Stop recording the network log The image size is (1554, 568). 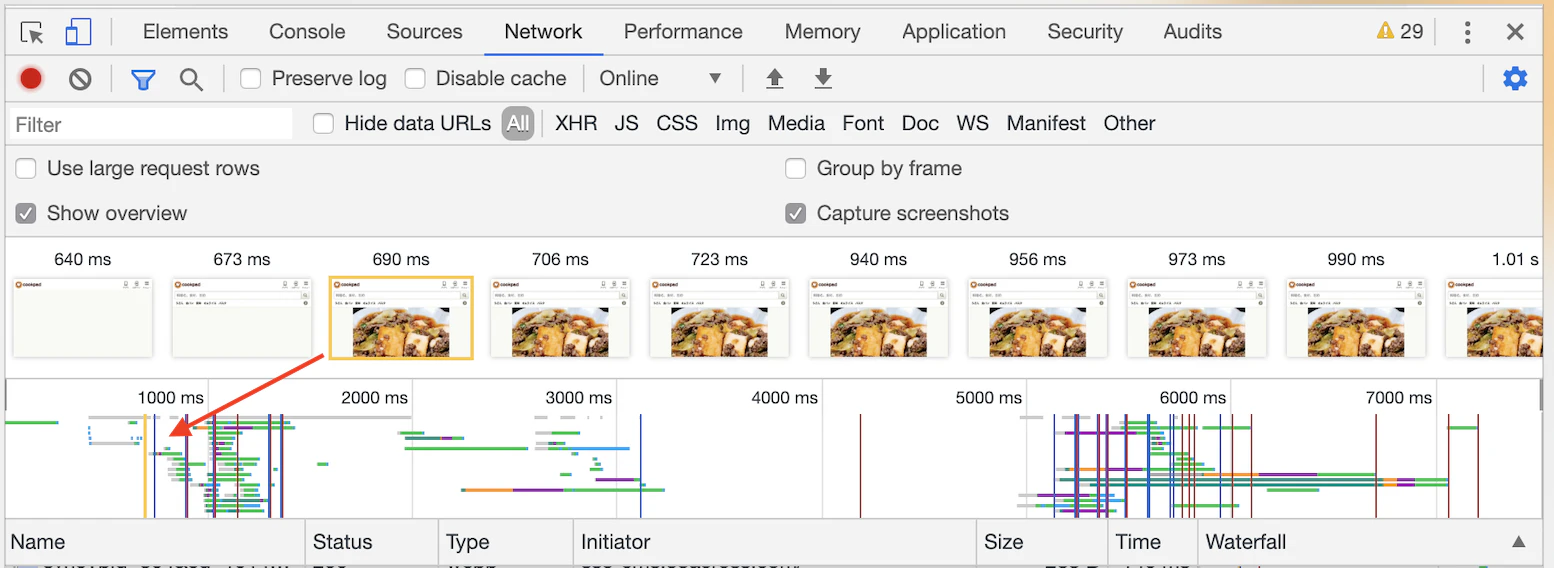pyautogui.click(x=31, y=78)
